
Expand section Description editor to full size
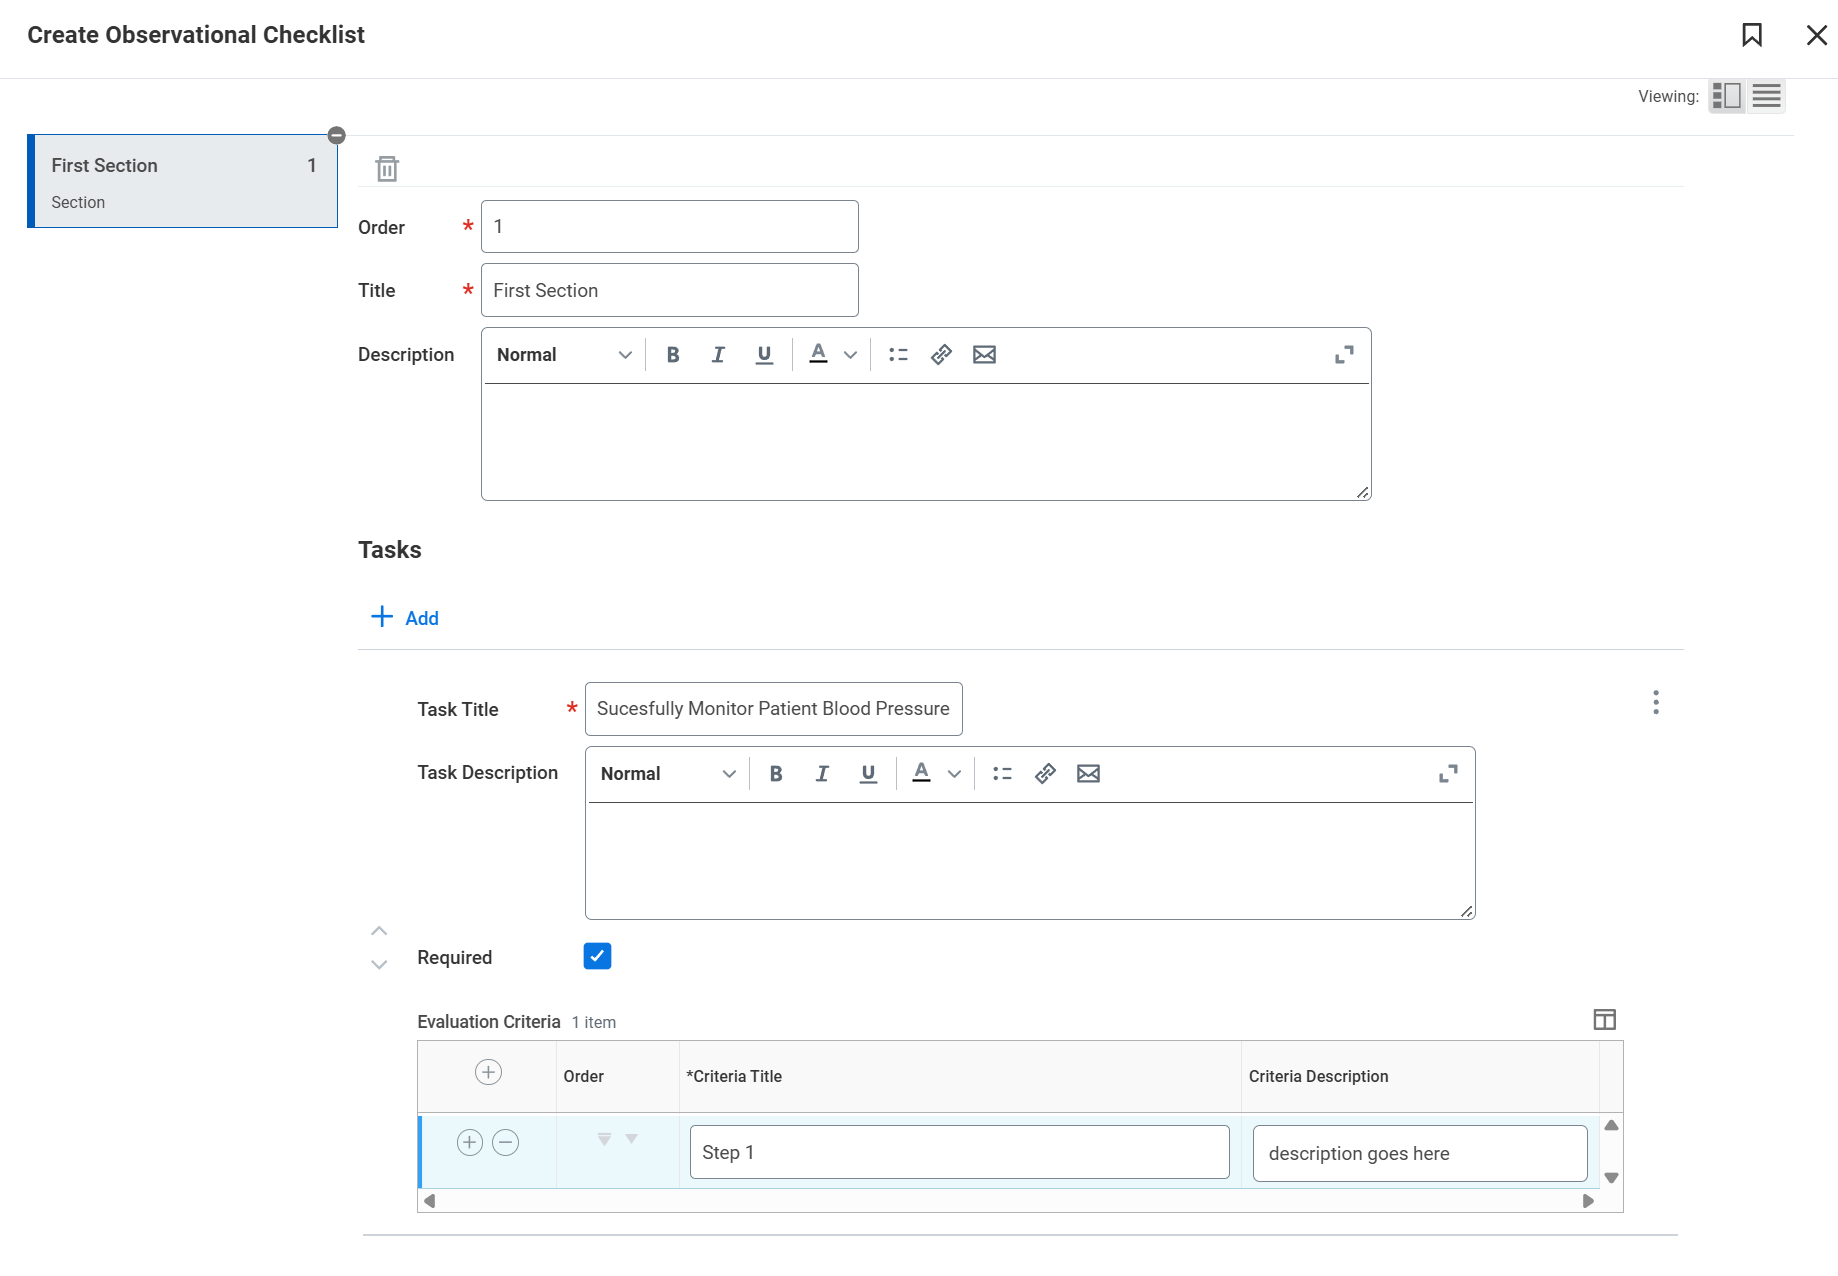coord(1344,355)
